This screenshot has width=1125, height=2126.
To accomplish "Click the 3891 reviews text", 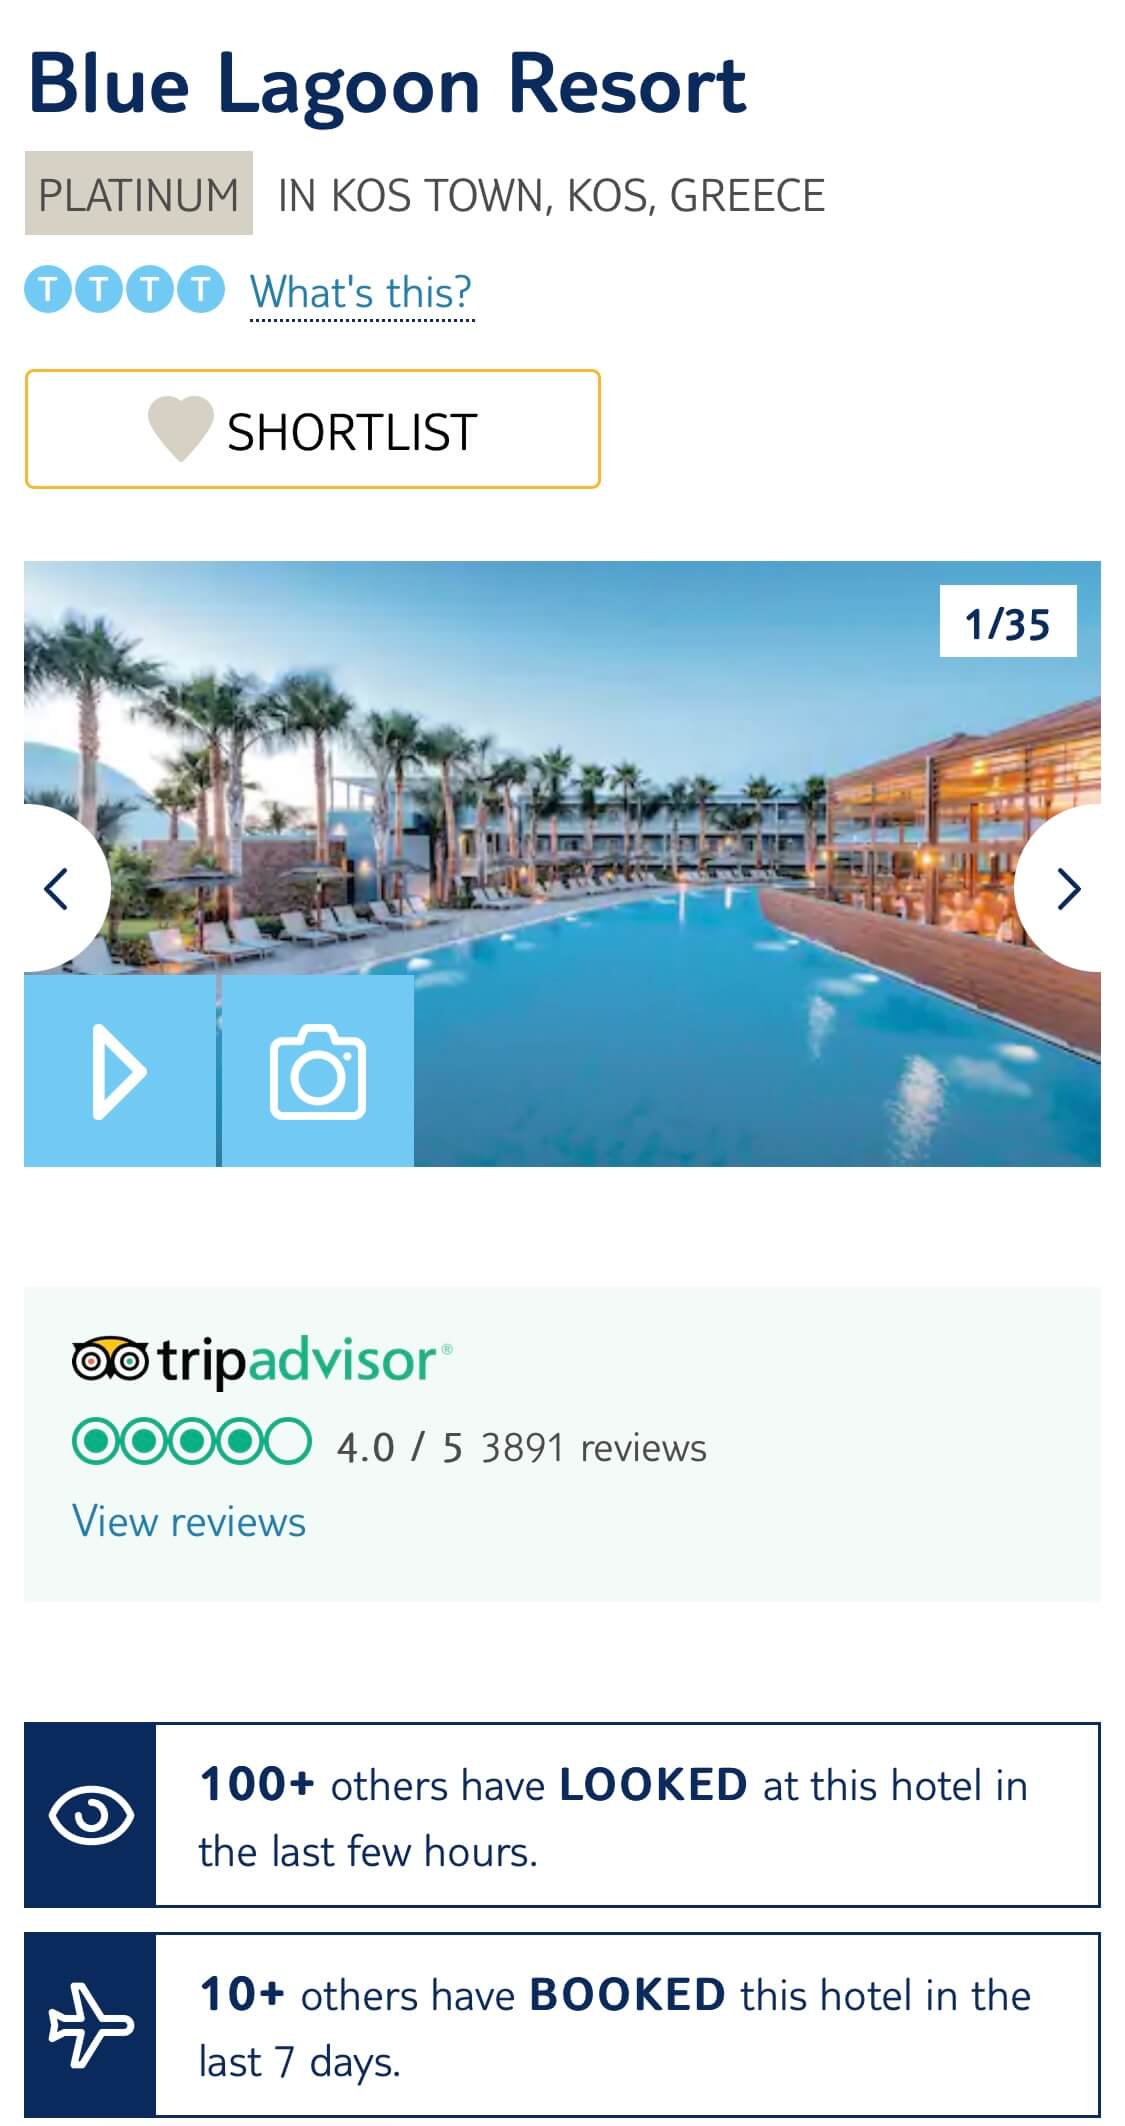I will pos(594,1447).
